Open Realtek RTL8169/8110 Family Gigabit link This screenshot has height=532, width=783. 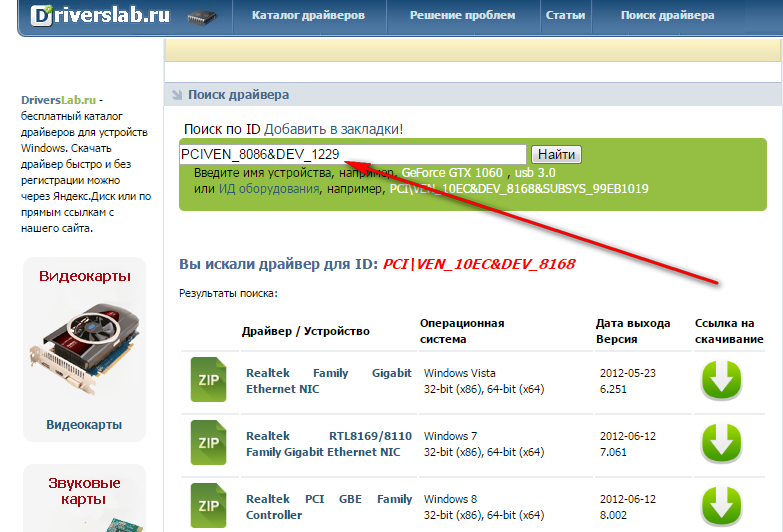click(x=329, y=444)
